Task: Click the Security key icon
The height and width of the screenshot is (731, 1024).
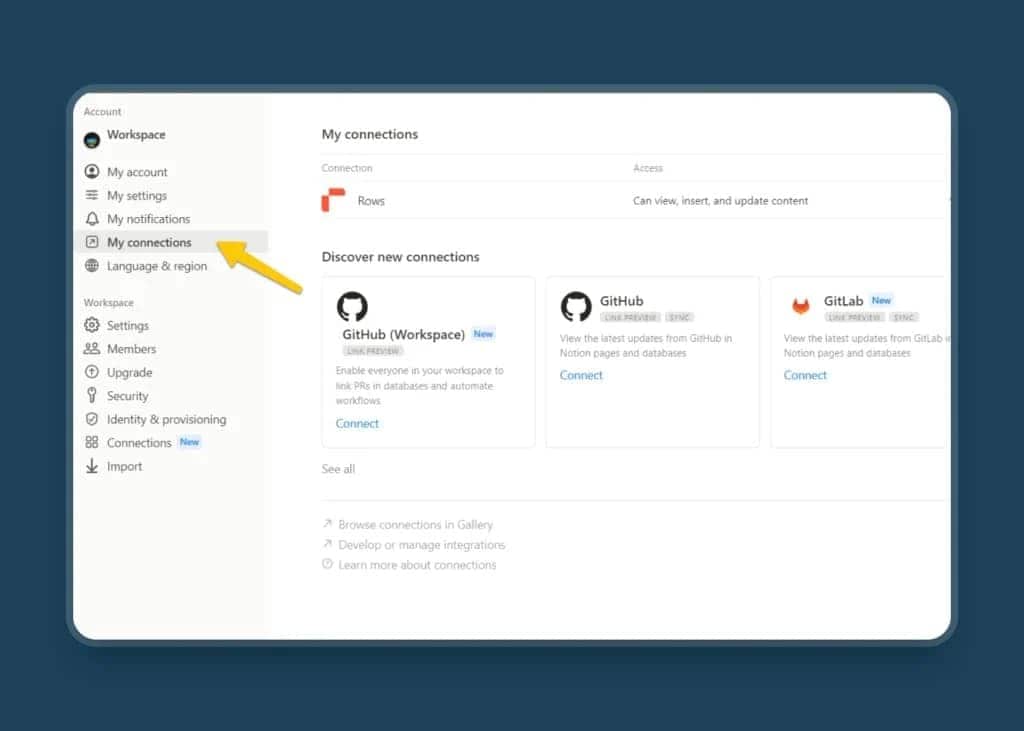Action: [x=92, y=396]
